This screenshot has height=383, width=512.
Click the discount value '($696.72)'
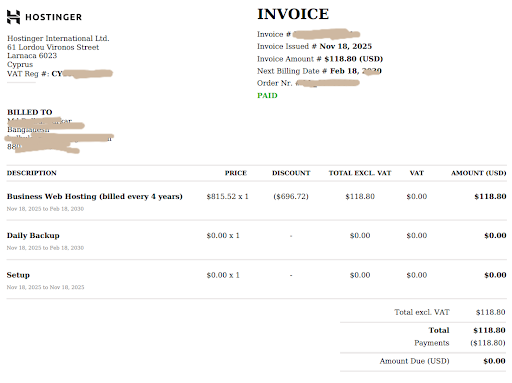tap(291, 196)
